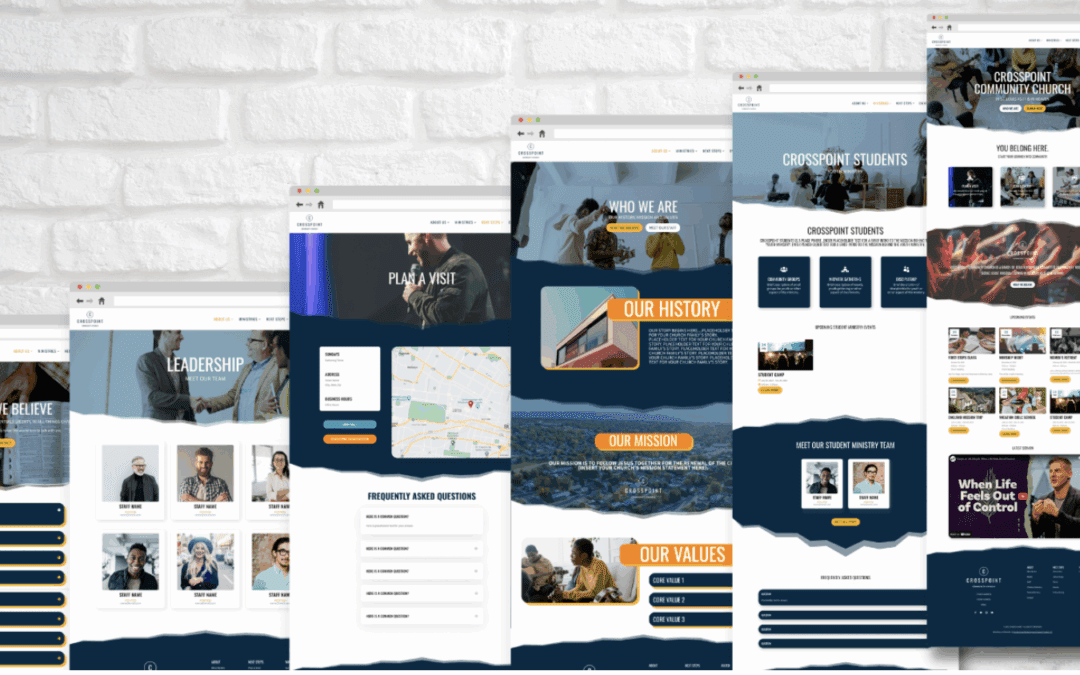1080x675 pixels.
Task: Click Midweek Gathering card icon on Students page
Action: (845, 269)
